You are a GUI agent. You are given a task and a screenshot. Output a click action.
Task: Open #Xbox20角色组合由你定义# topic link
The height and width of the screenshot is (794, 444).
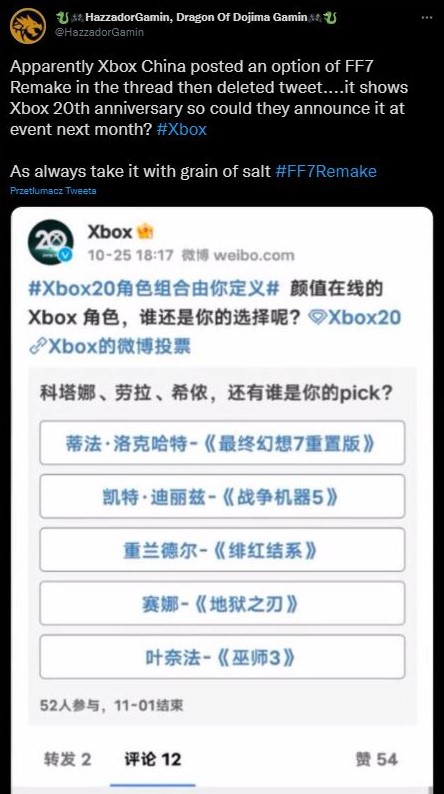point(154,289)
